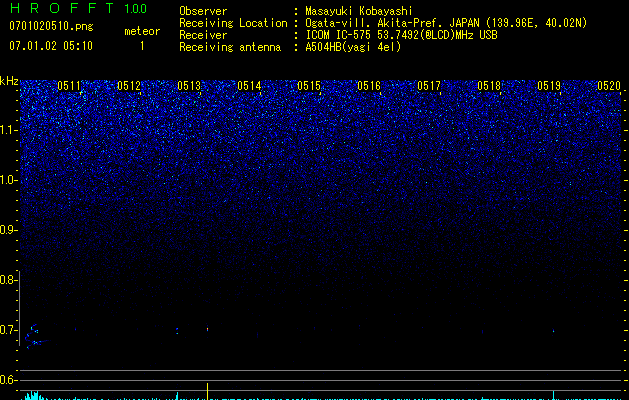Click the 'Receiver' field label

[203, 35]
